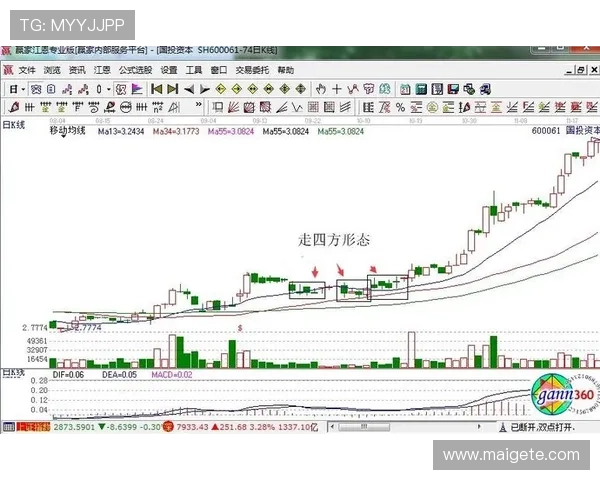Select the red pen drawing tool

[x=14, y=107]
